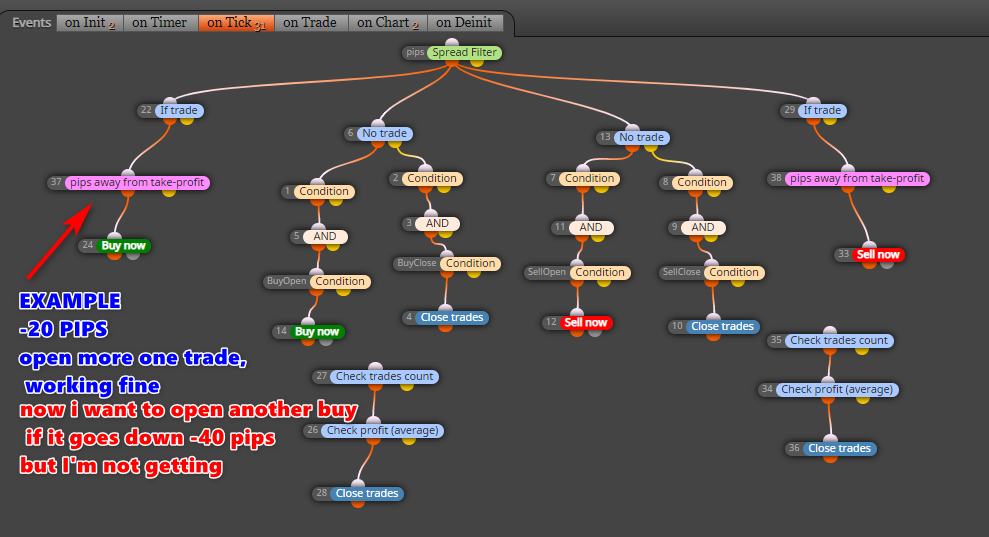Click yellow connector of AND block 3
The height and width of the screenshot is (537, 989).
point(445,233)
